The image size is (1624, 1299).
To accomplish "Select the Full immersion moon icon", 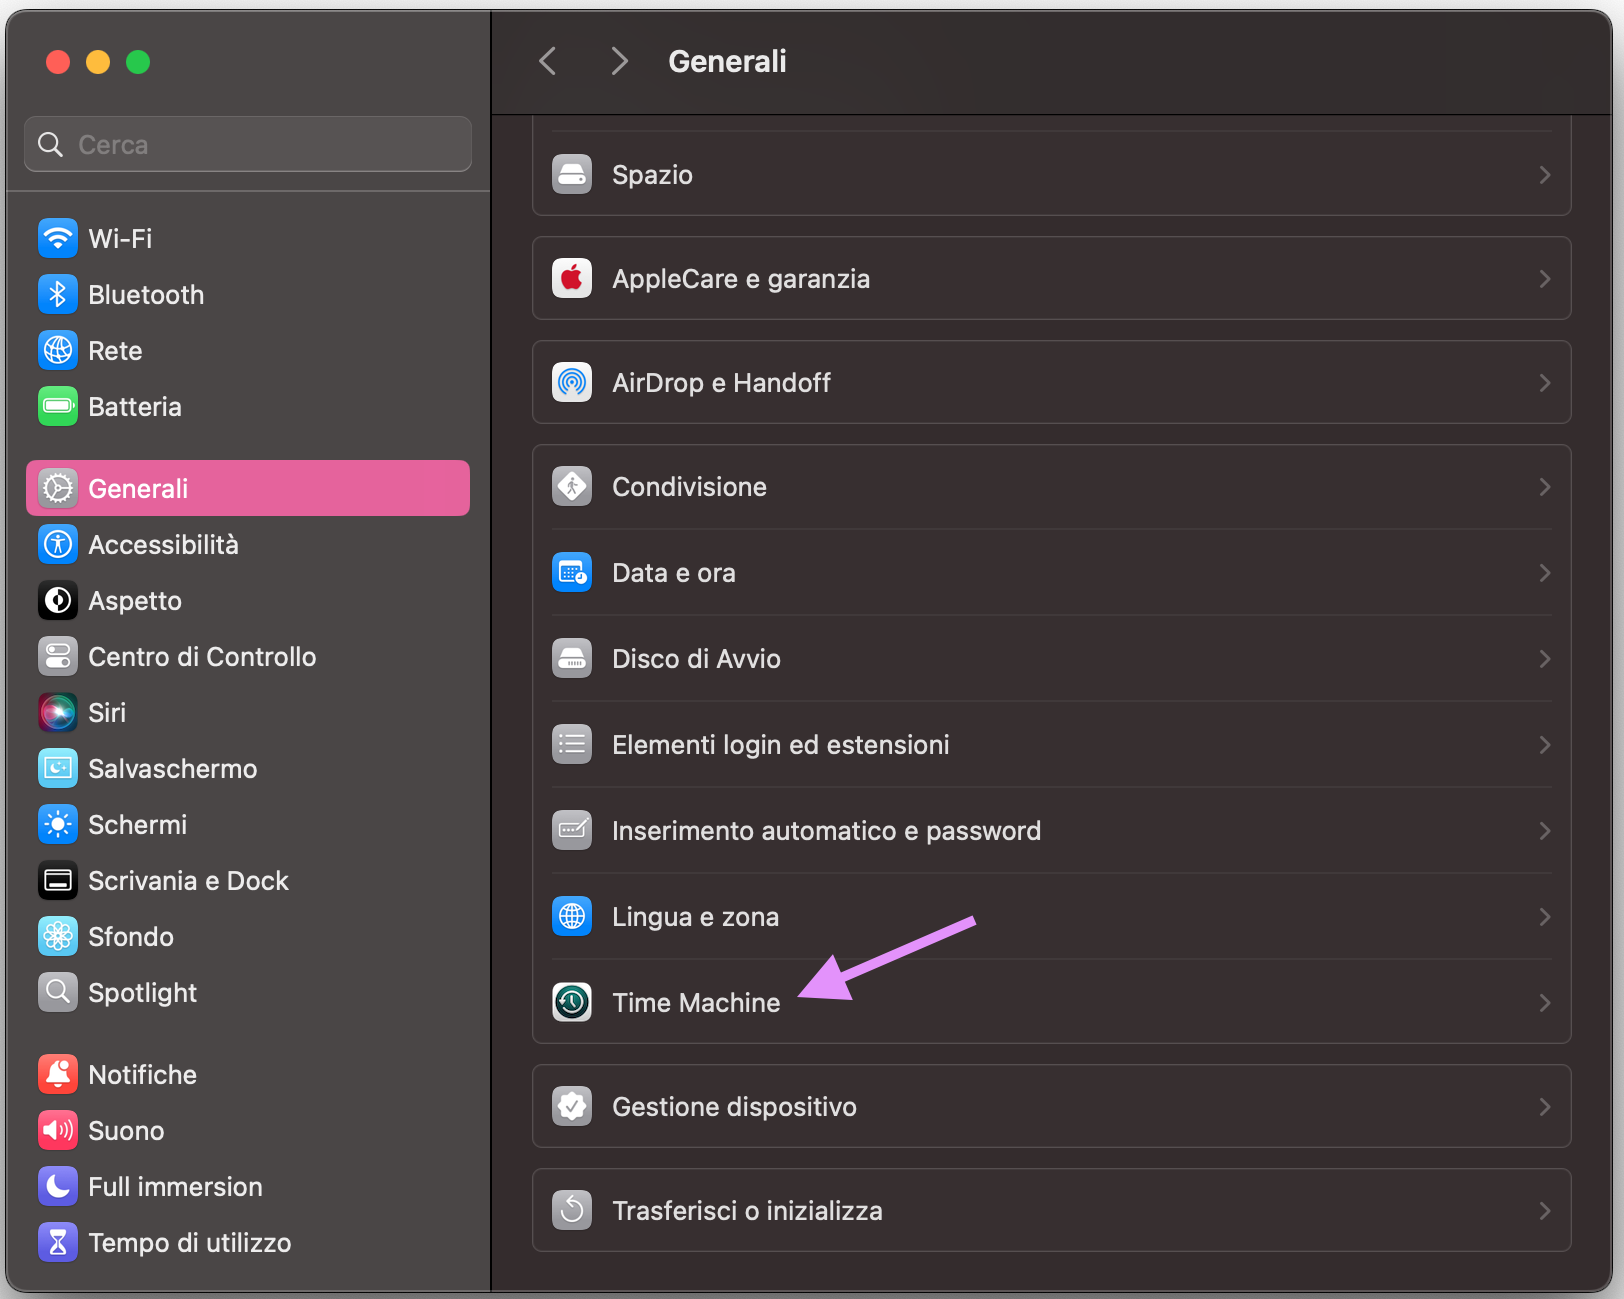I will [x=58, y=1186].
